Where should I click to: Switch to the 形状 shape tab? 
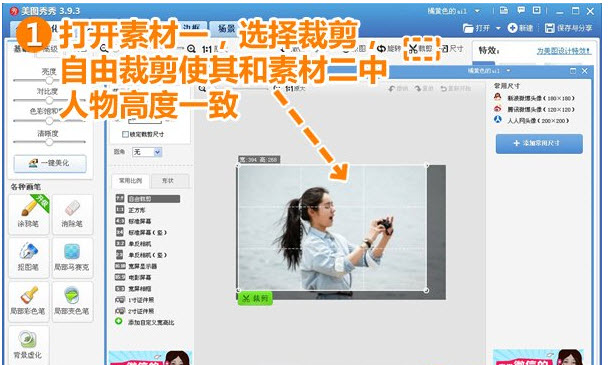point(168,181)
